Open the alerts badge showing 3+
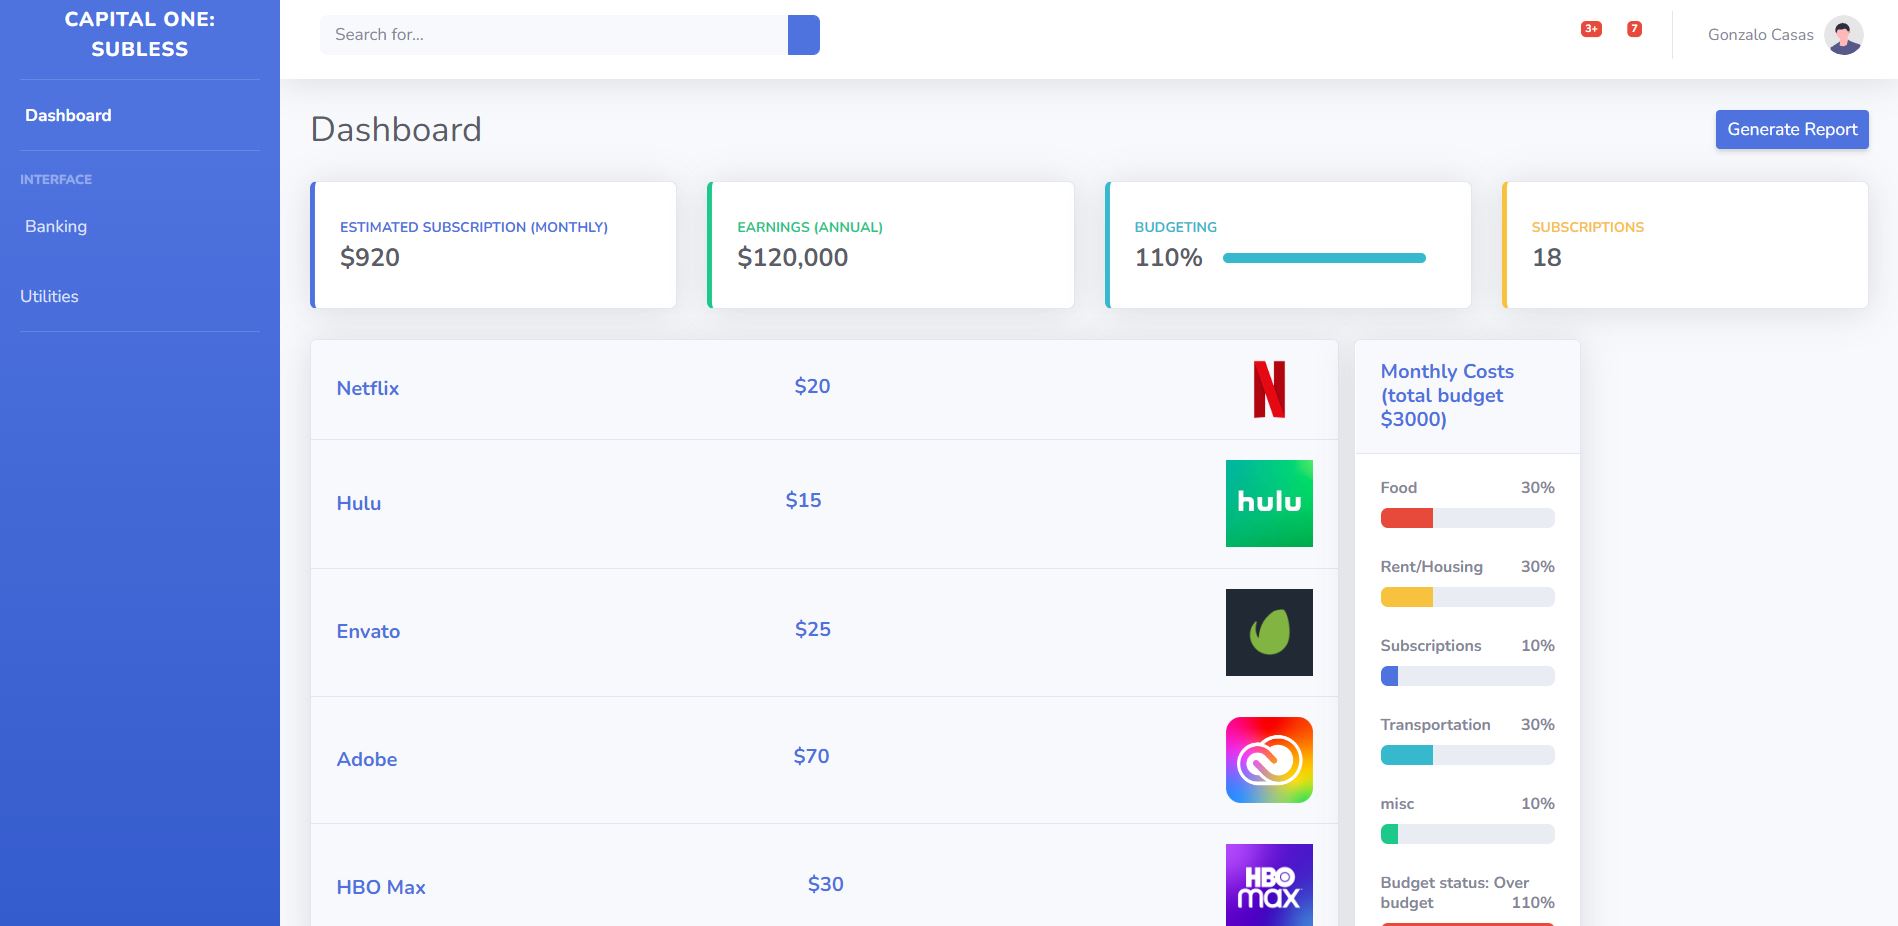The height and width of the screenshot is (926, 1898). (x=1590, y=29)
